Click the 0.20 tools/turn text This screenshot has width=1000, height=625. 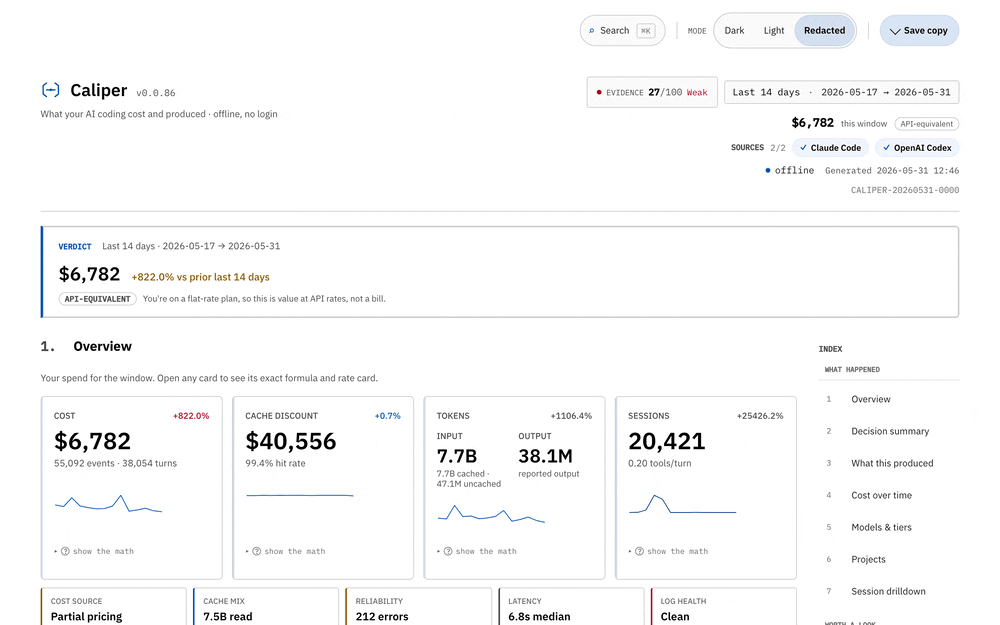[x=659, y=463]
